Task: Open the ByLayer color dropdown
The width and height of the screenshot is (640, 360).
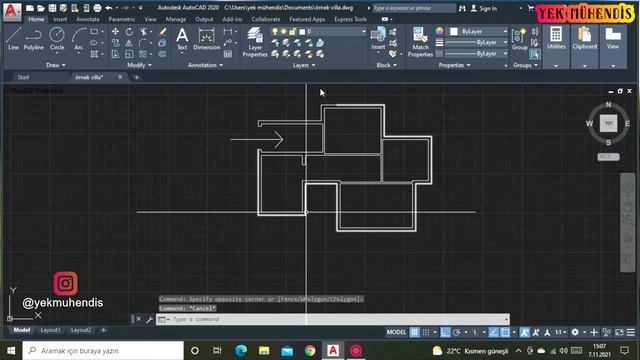Action: coord(505,31)
